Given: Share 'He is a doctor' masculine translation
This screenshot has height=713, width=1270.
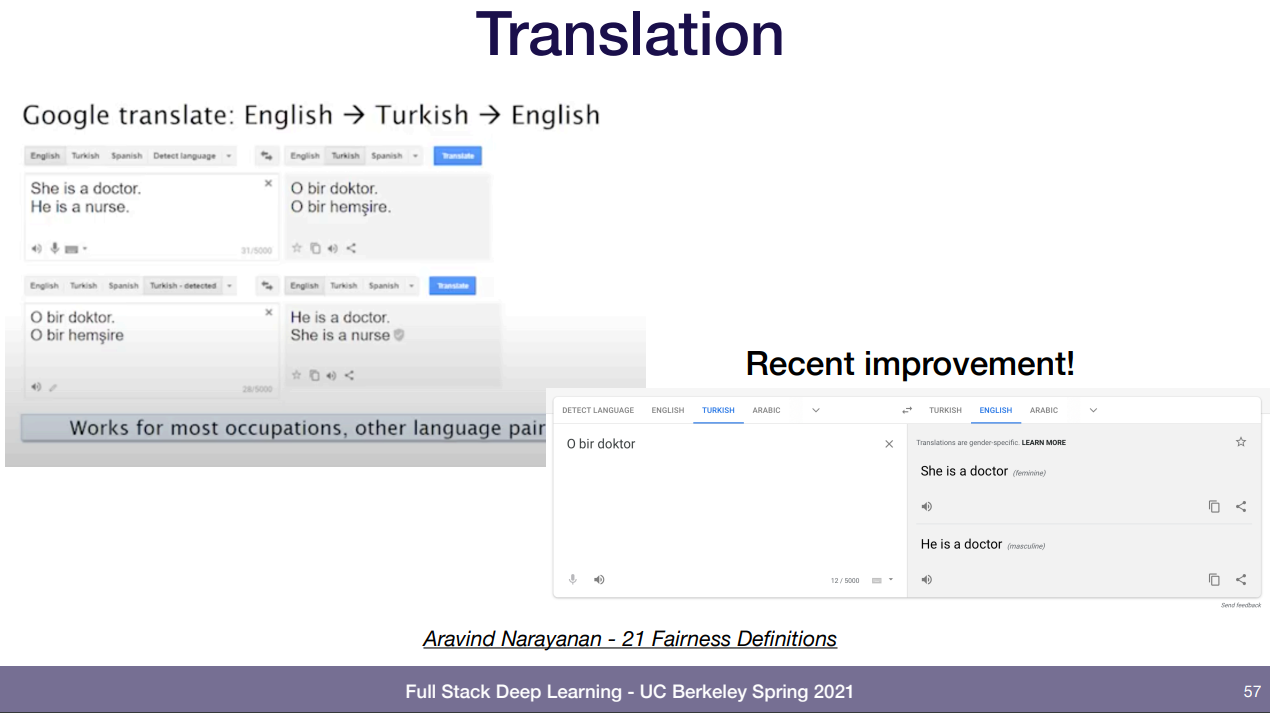Looking at the screenshot, I should [1241, 579].
